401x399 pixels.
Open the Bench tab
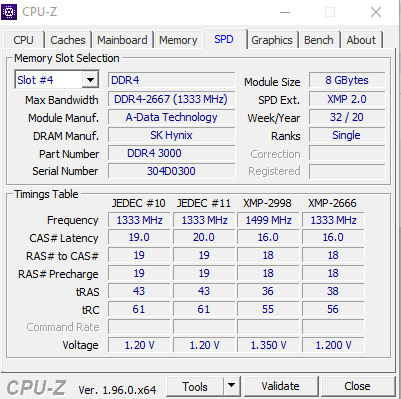(x=319, y=40)
